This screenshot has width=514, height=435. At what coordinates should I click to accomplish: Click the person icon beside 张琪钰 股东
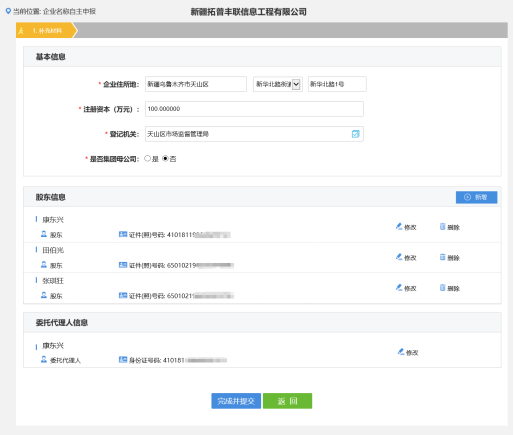pyautogui.click(x=44, y=295)
